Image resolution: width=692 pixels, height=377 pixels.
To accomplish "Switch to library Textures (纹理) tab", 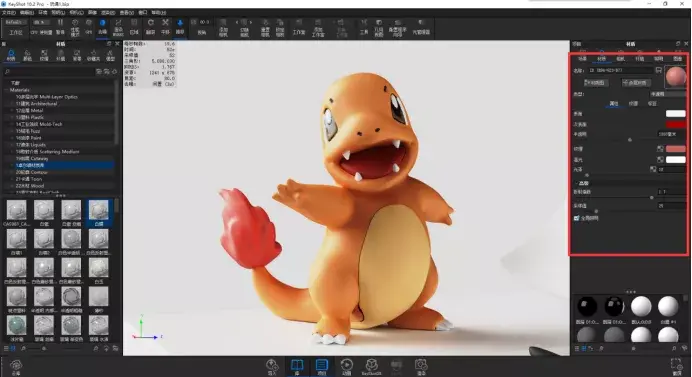I will point(44,55).
